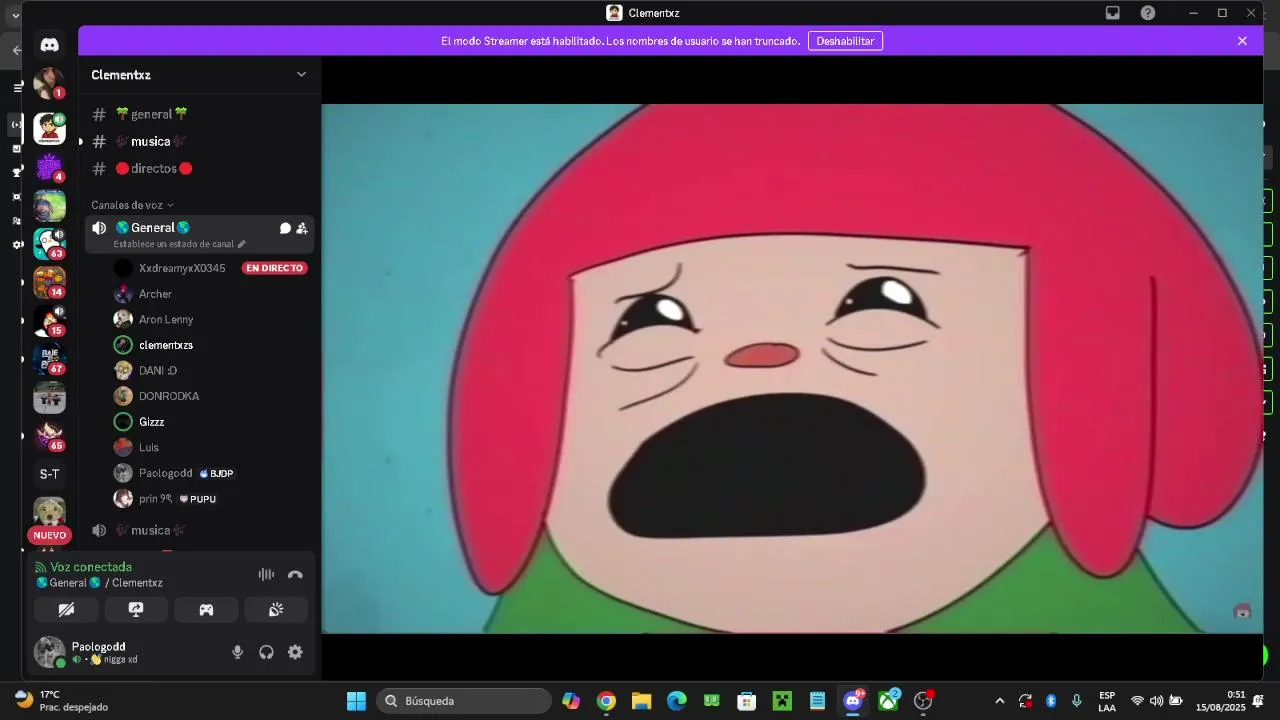Click EN DIRECTO badge beside XxdreamyxX0345
The width and height of the screenshot is (1280, 720).
274,268
